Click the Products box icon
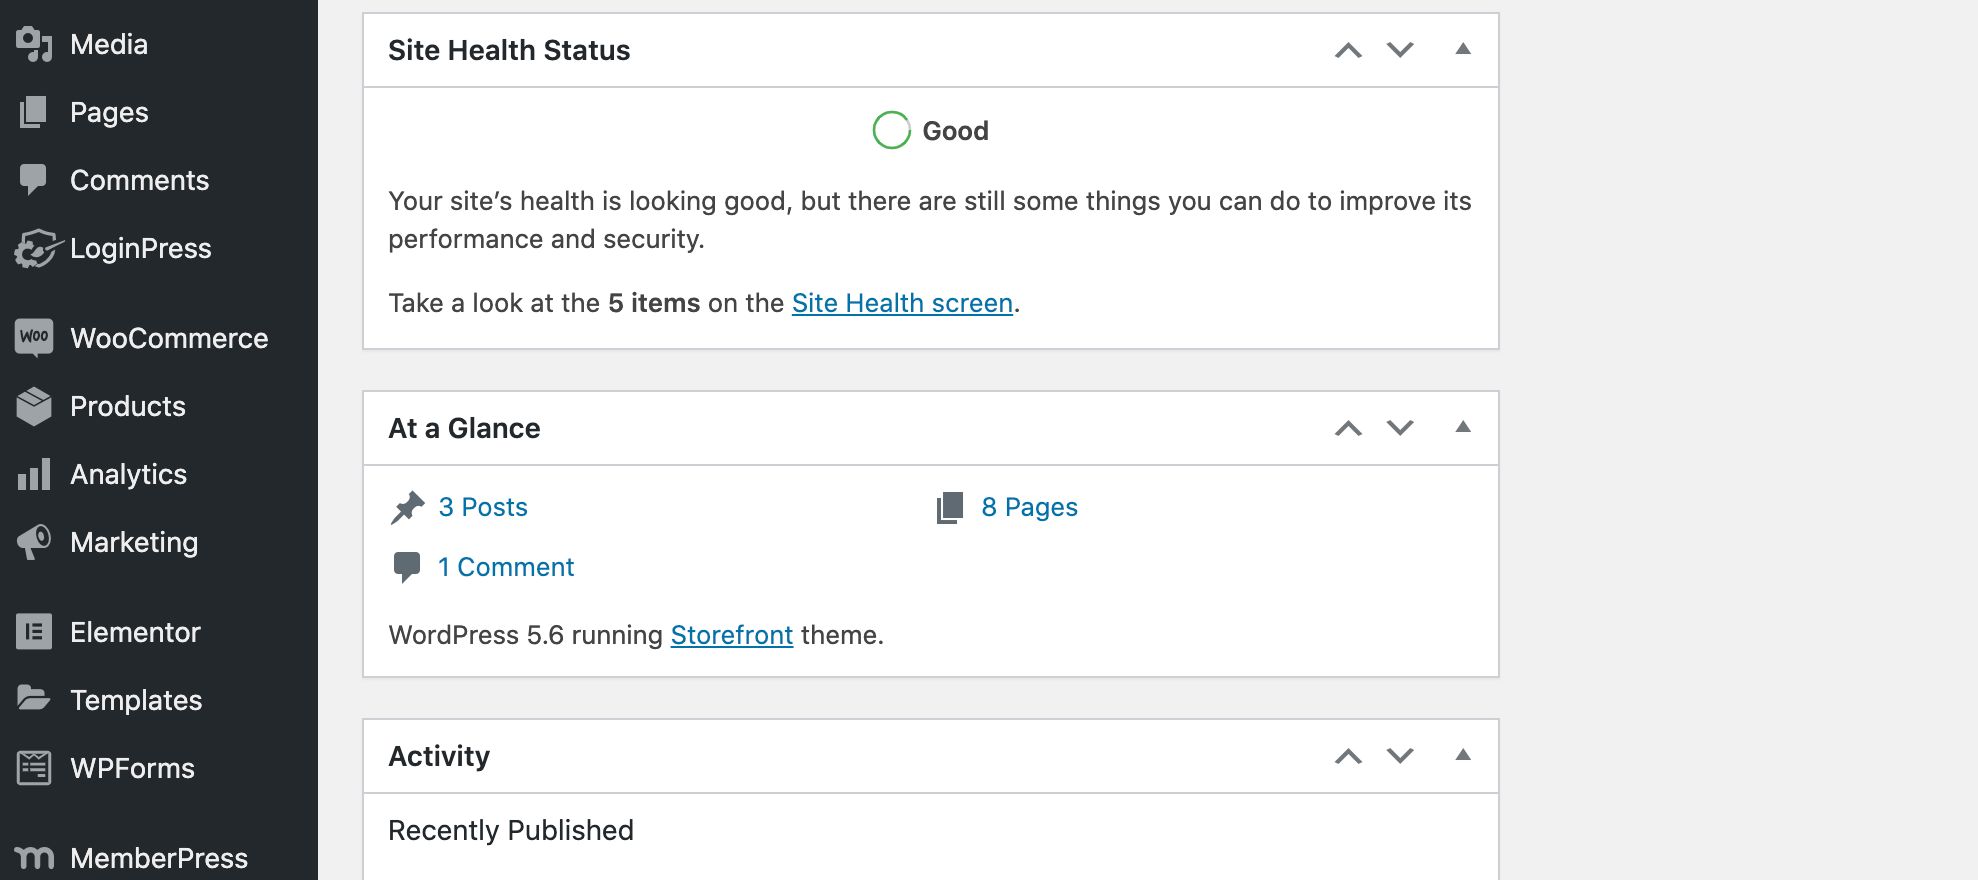Viewport: 1978px width, 880px height. 34,406
